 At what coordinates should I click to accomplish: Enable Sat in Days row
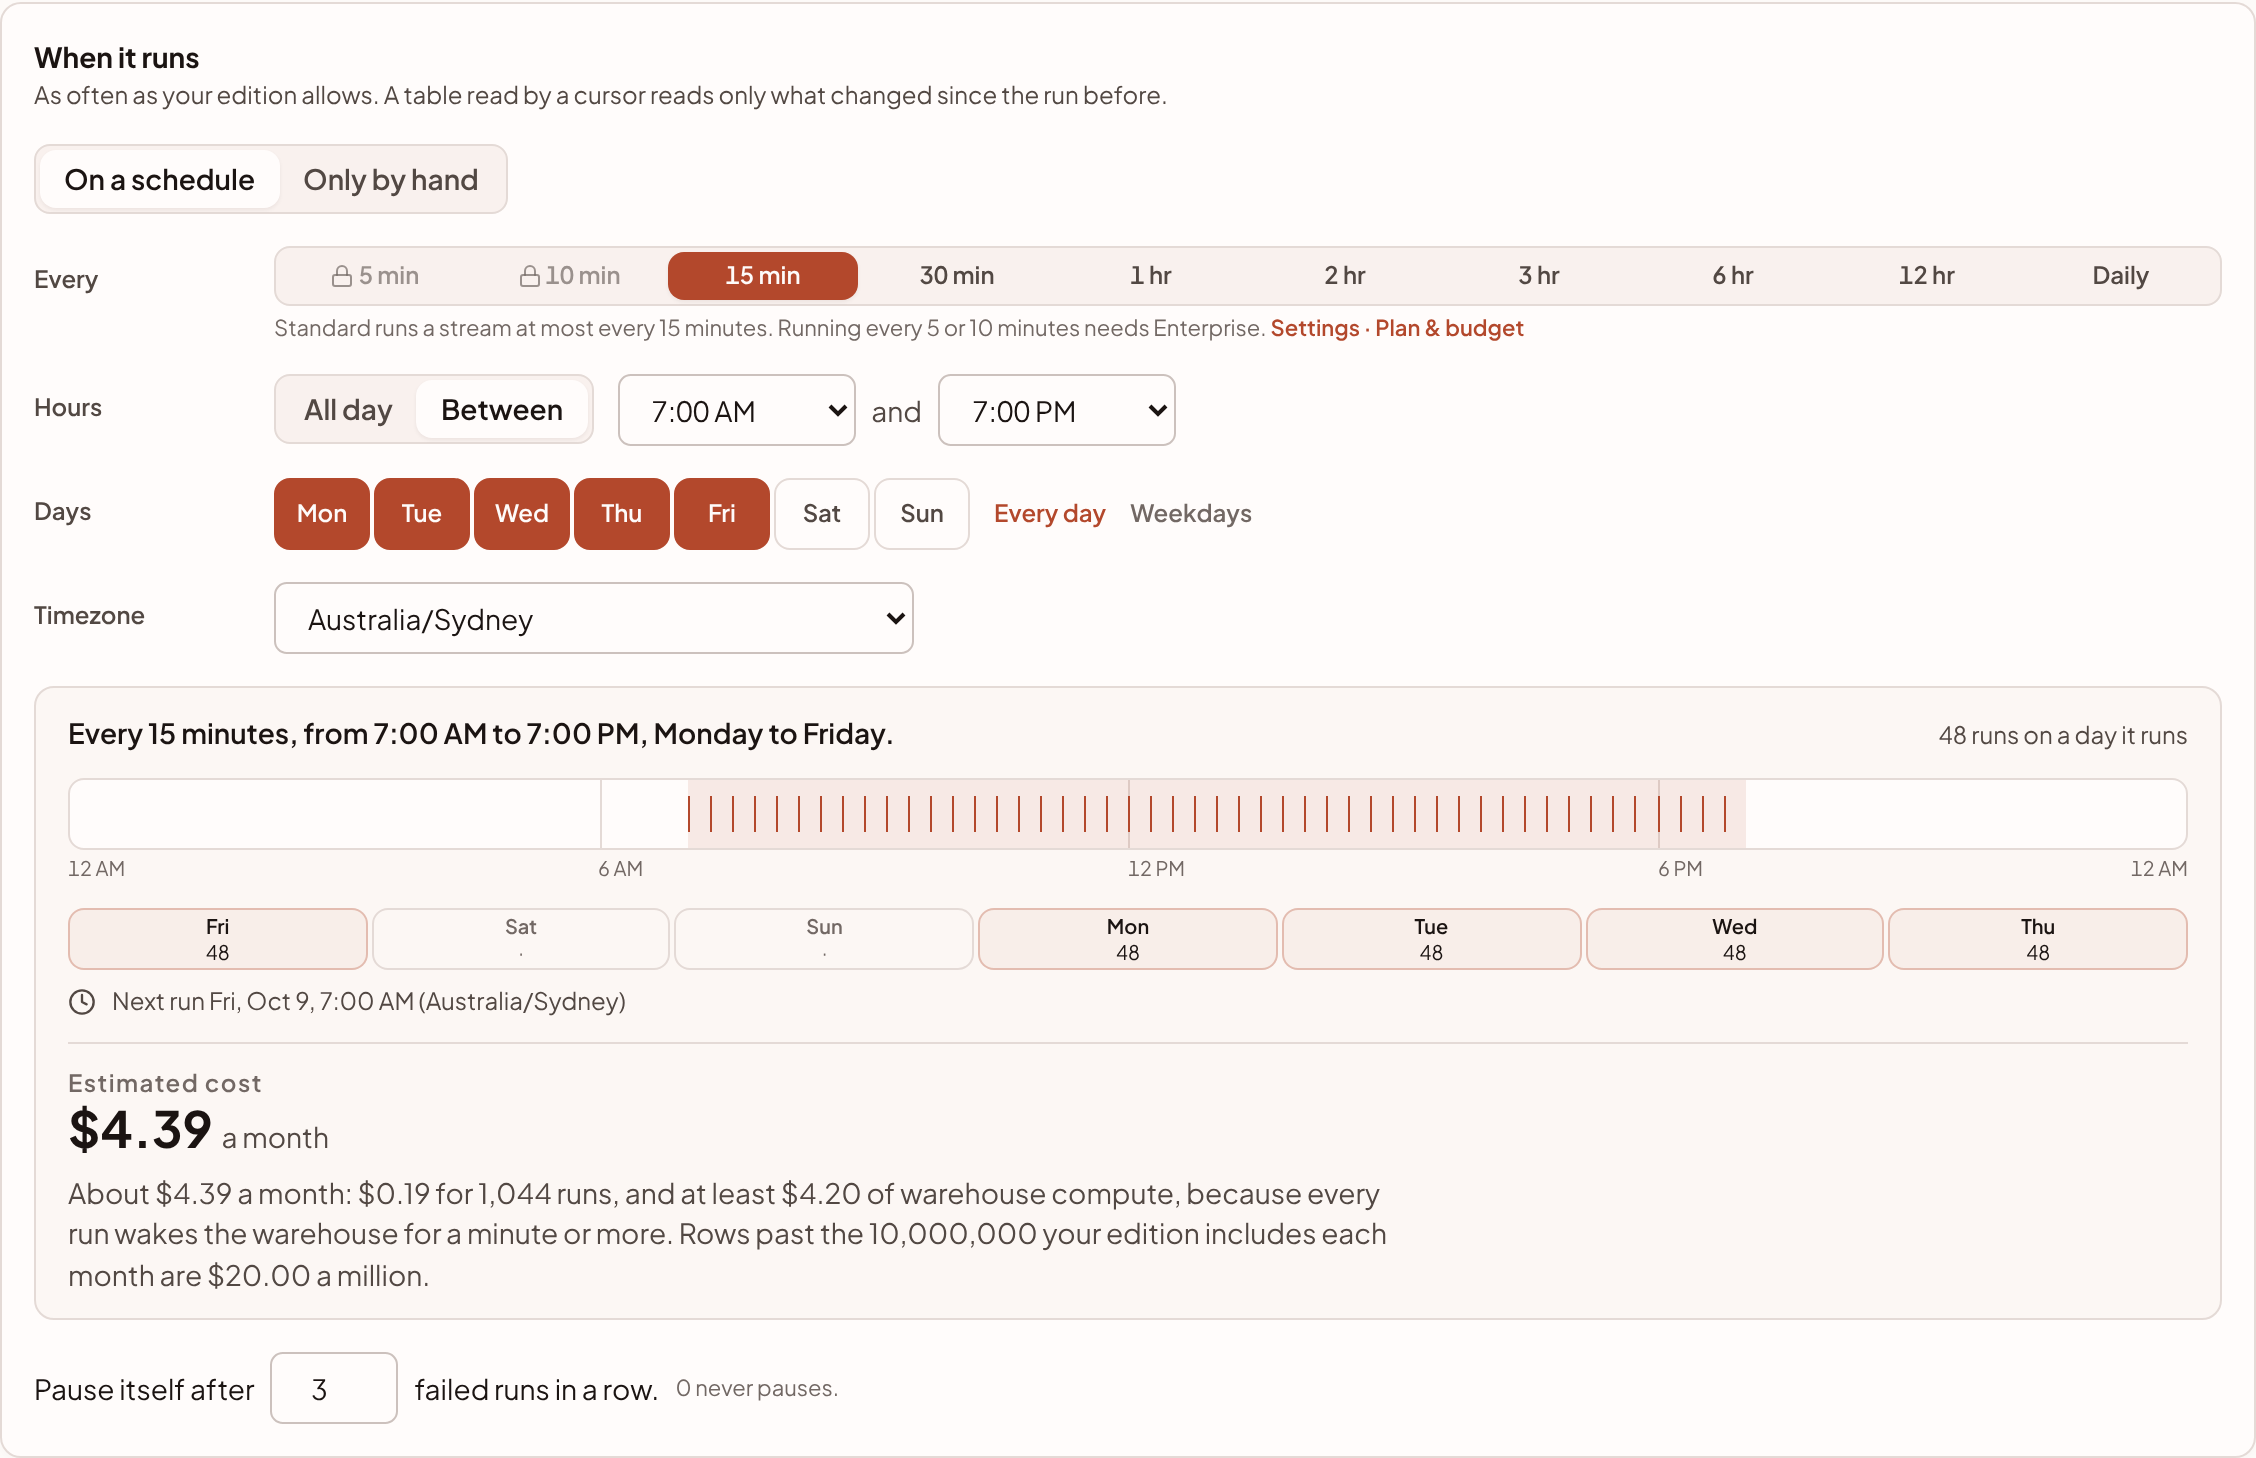click(822, 514)
